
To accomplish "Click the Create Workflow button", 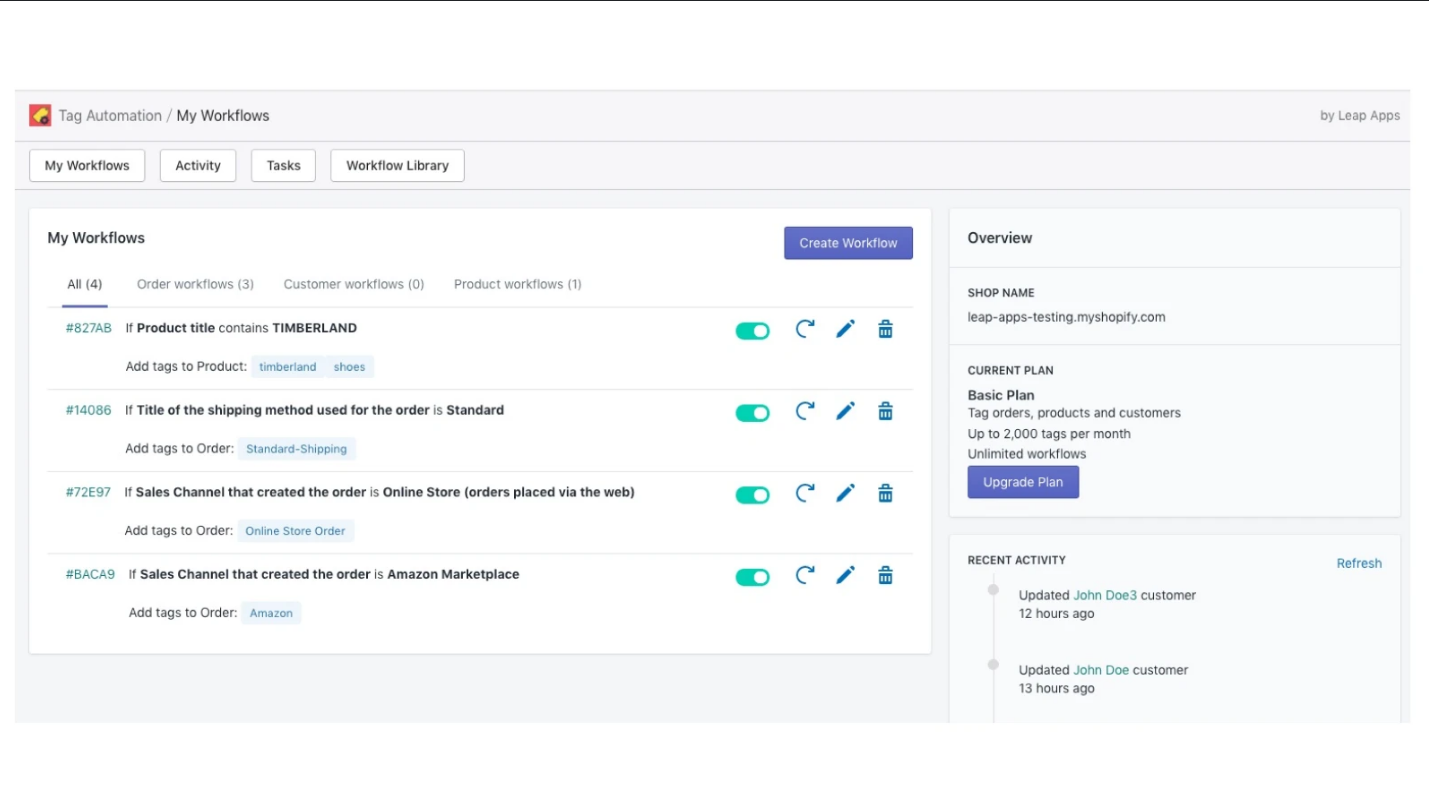I will tap(848, 243).
